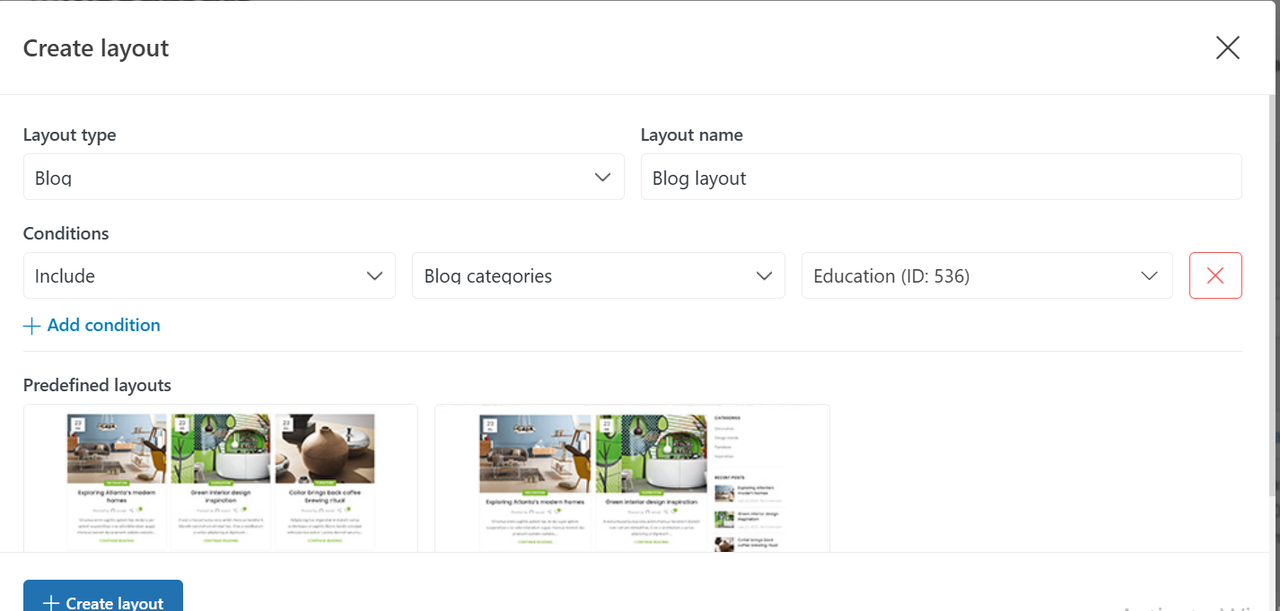Select the three-column predefined layout
The width and height of the screenshot is (1280, 611).
(x=221, y=478)
